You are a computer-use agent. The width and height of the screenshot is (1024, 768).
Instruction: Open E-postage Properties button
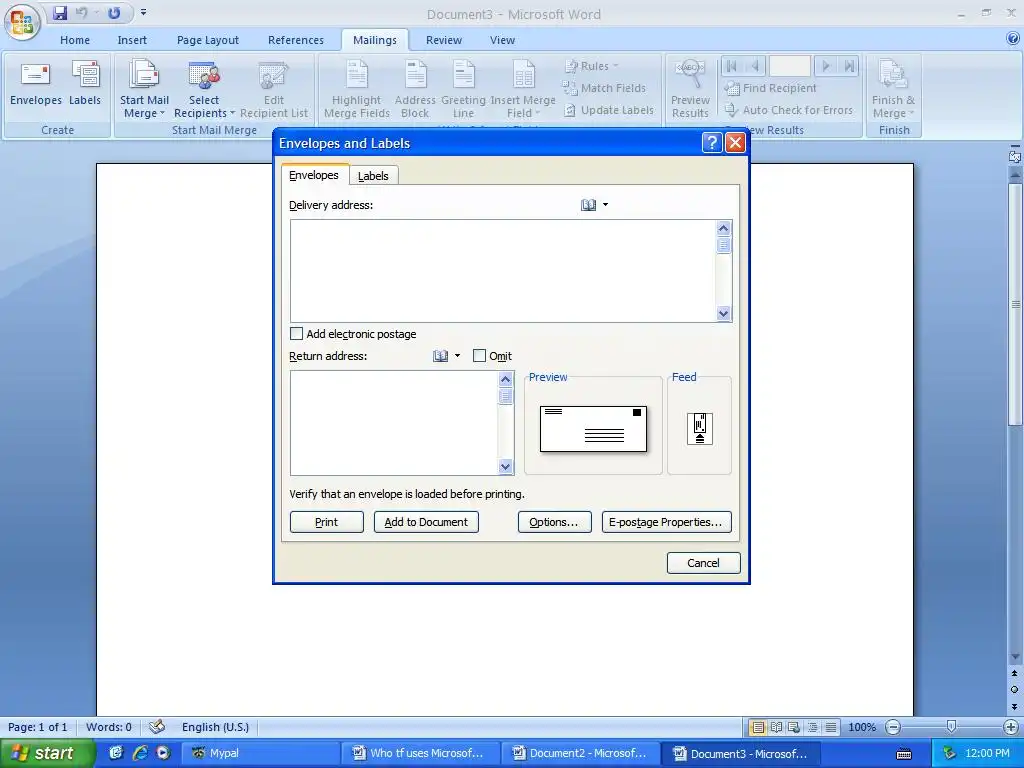coord(666,522)
